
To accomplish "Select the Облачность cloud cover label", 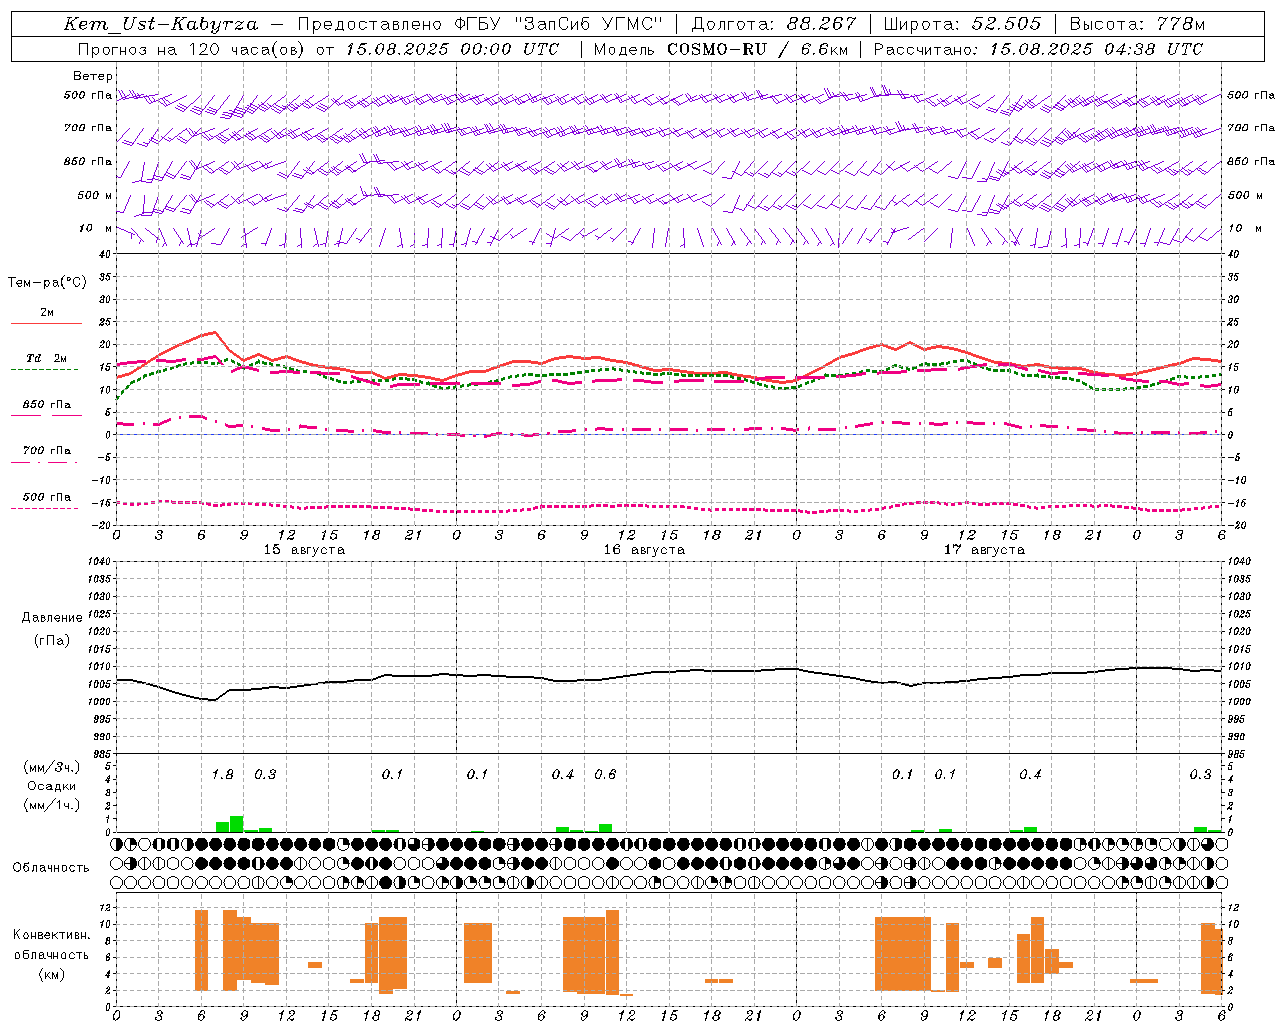I will click(x=51, y=867).
